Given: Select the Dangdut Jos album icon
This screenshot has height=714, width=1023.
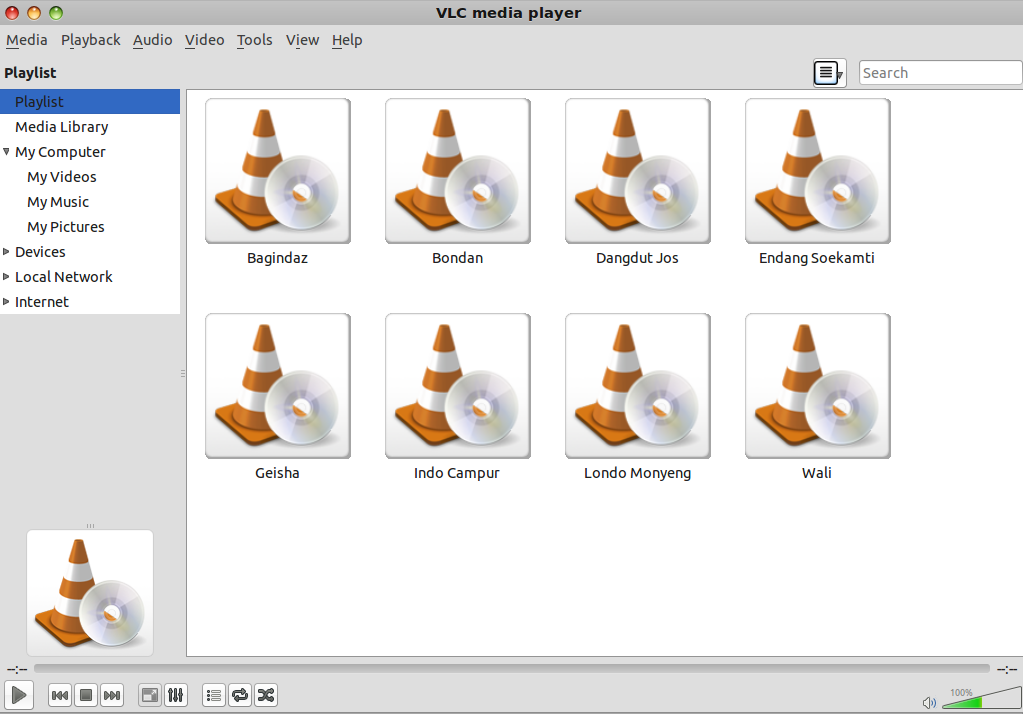Looking at the screenshot, I should coord(638,171).
